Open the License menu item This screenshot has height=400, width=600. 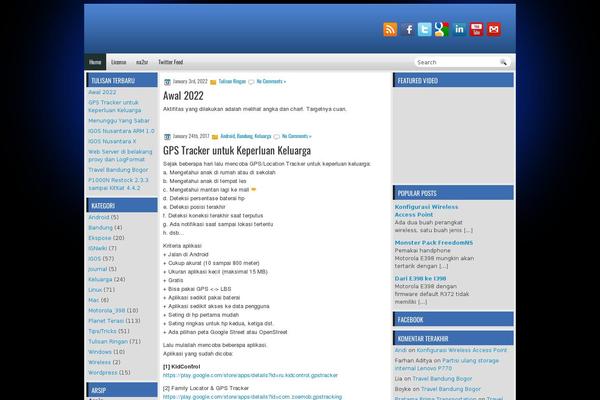(x=119, y=62)
